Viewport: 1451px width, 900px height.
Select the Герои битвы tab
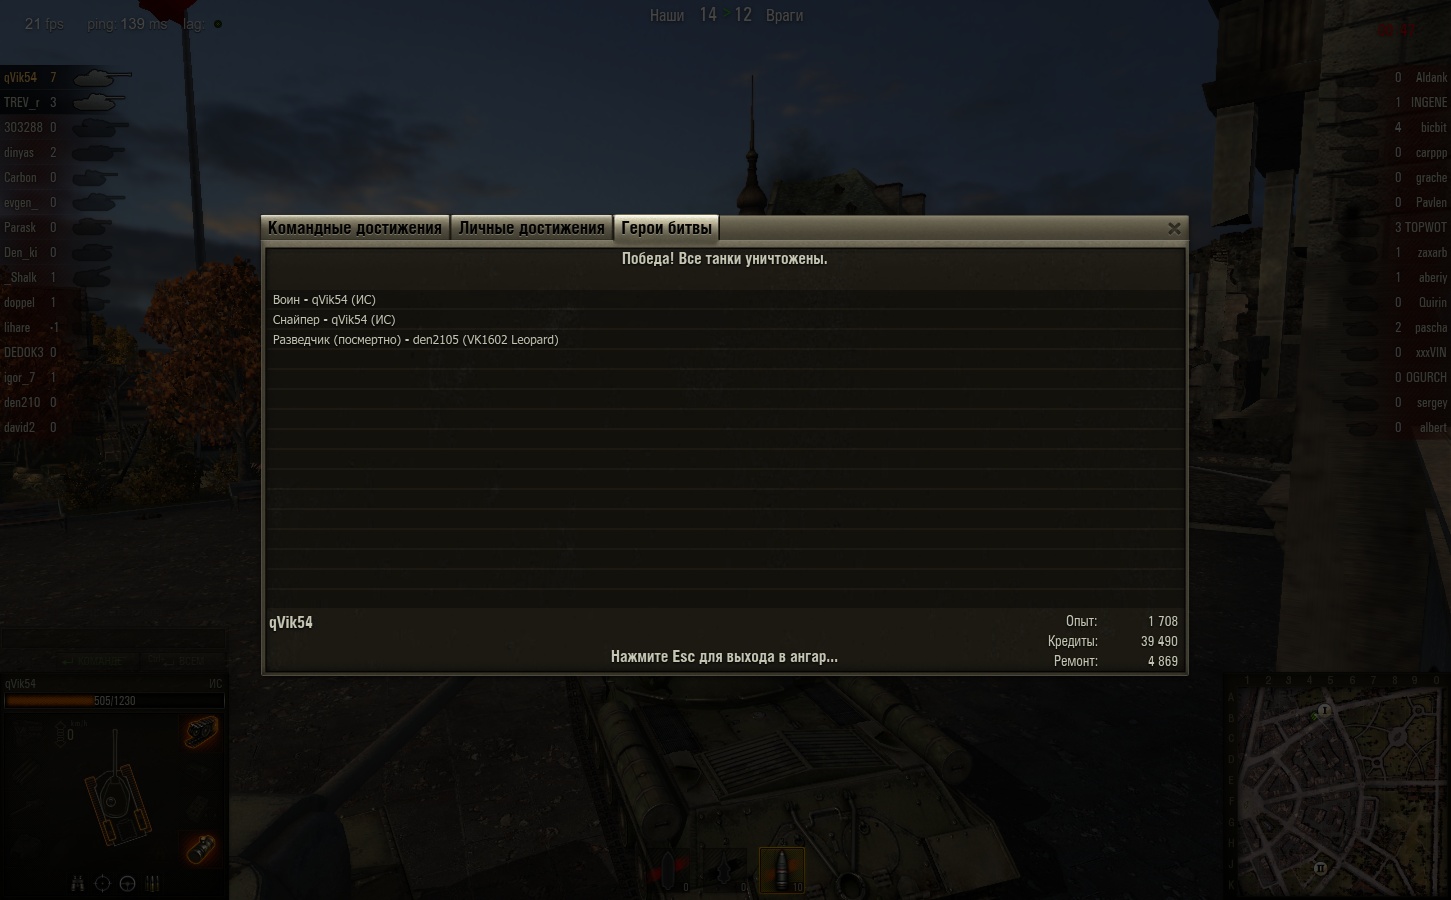(666, 228)
